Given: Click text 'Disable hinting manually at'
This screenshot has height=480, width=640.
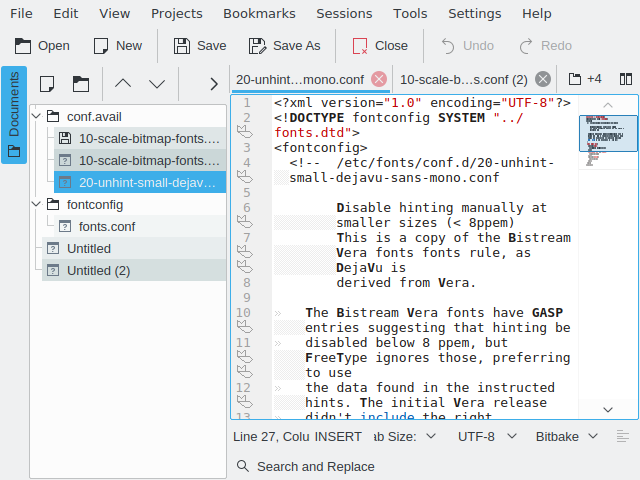Looking at the screenshot, I should (x=441, y=208).
